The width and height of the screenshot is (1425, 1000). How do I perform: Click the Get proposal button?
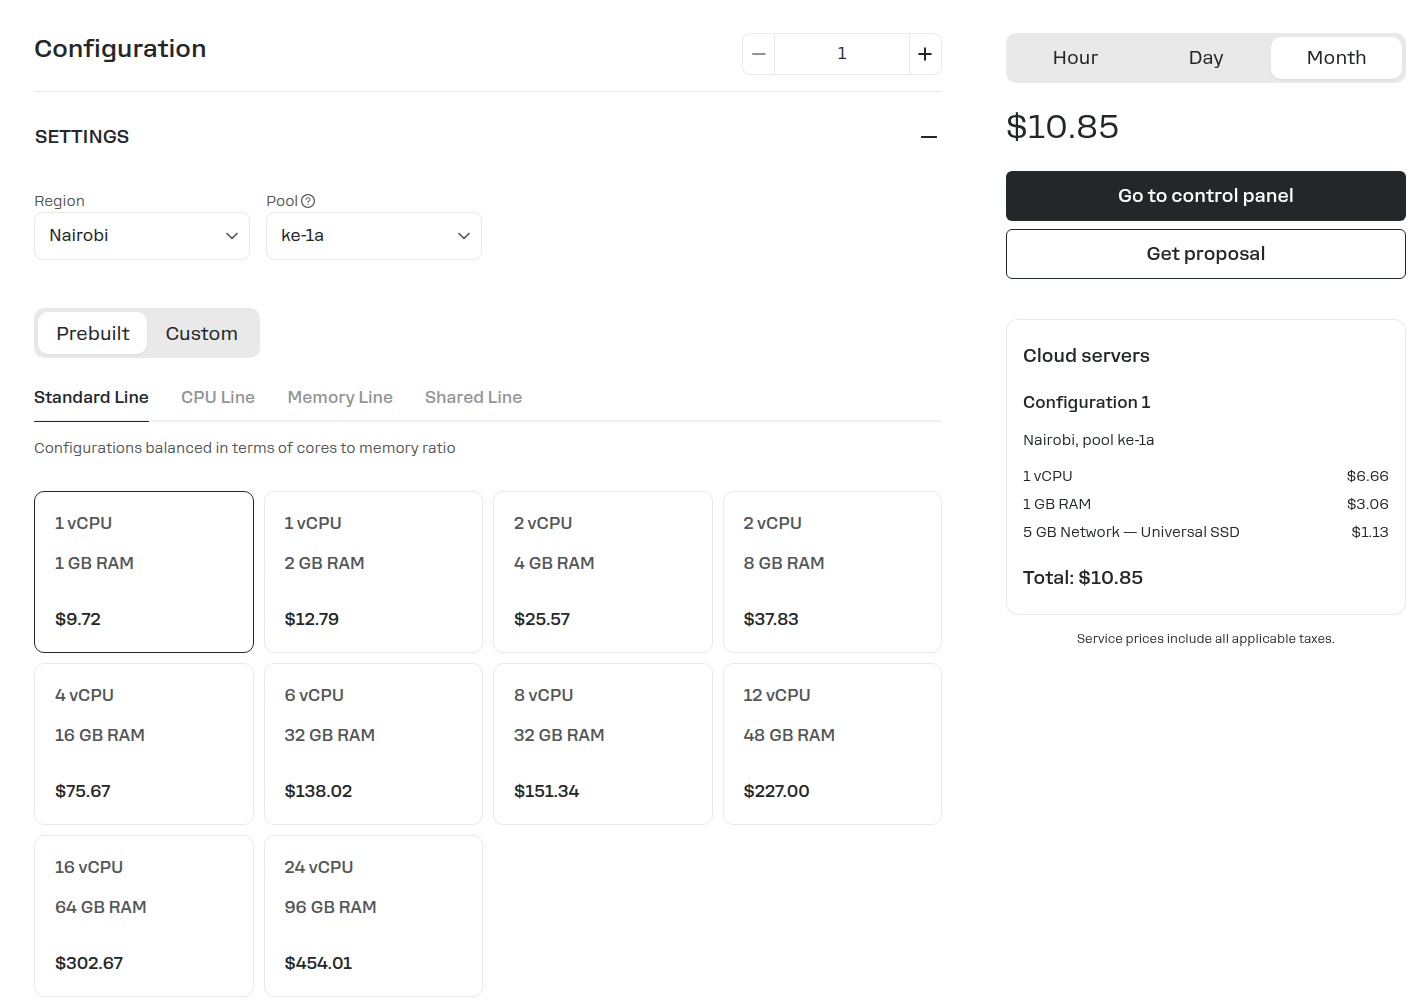pyautogui.click(x=1206, y=254)
